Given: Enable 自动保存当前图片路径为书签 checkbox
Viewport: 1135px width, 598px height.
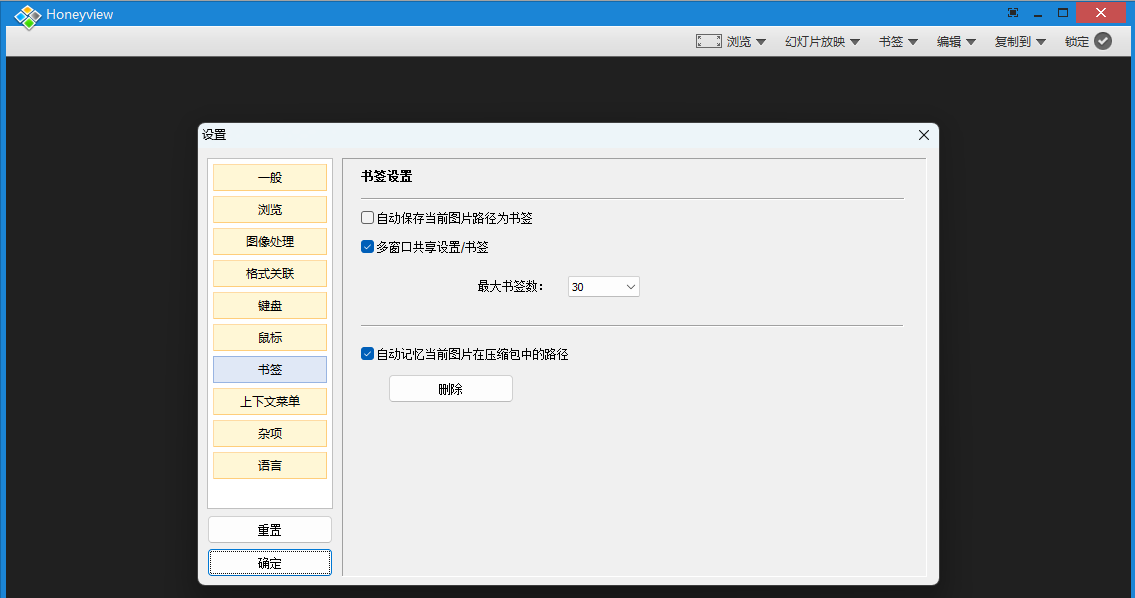Looking at the screenshot, I should tap(368, 217).
